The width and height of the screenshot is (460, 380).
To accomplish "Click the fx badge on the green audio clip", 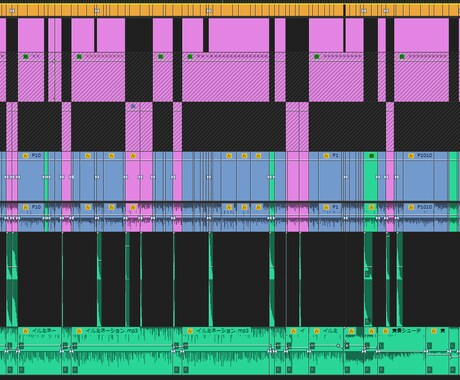I will 371,207.
